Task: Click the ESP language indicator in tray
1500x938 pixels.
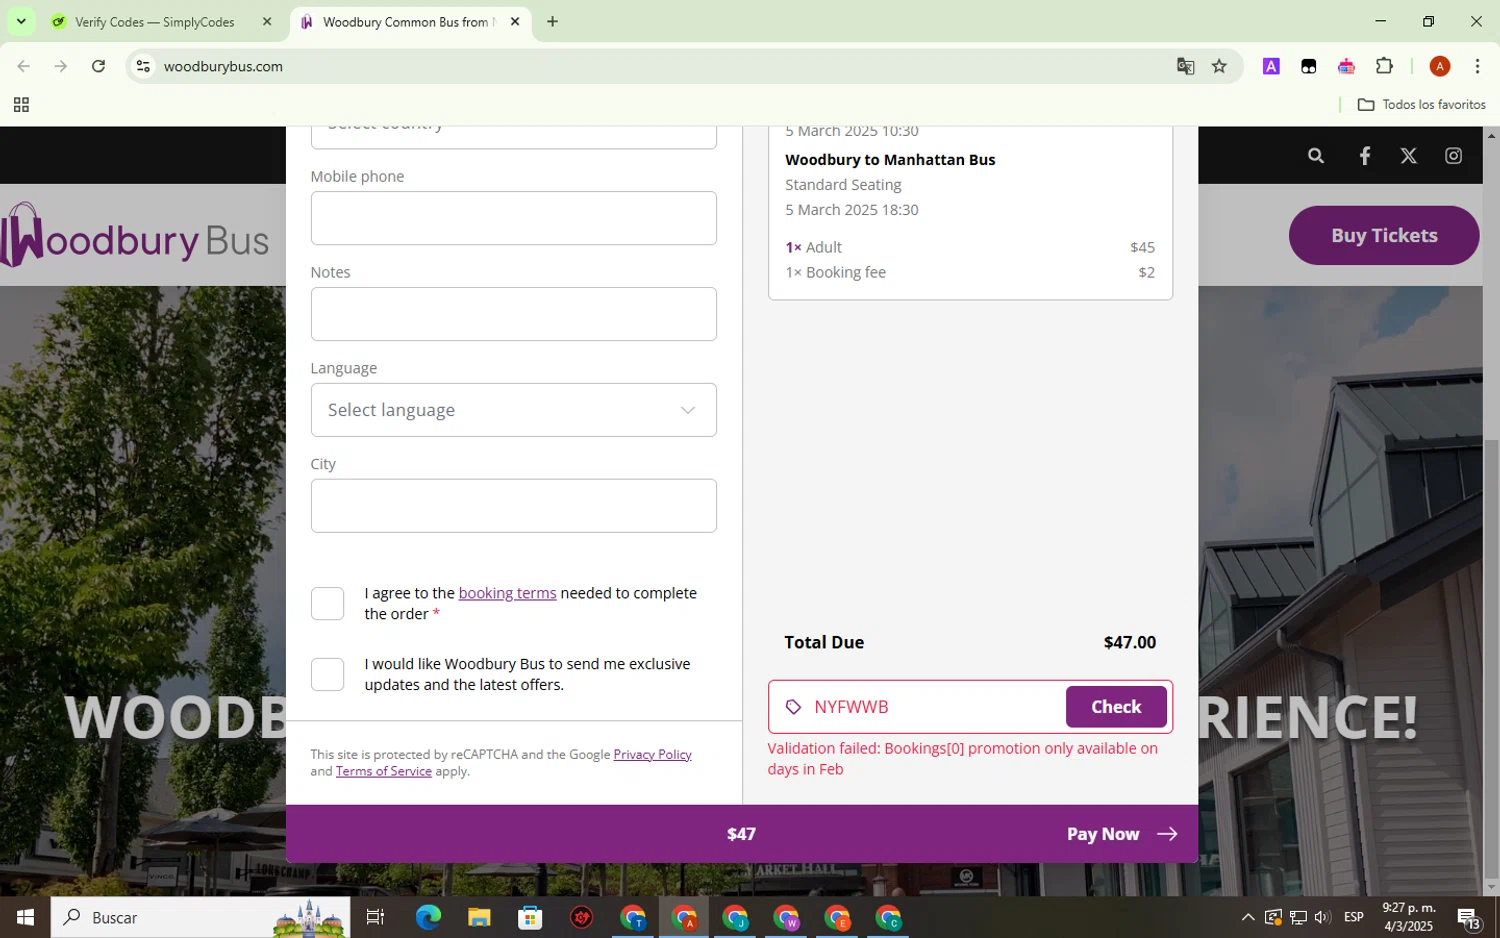Action: 1354,917
